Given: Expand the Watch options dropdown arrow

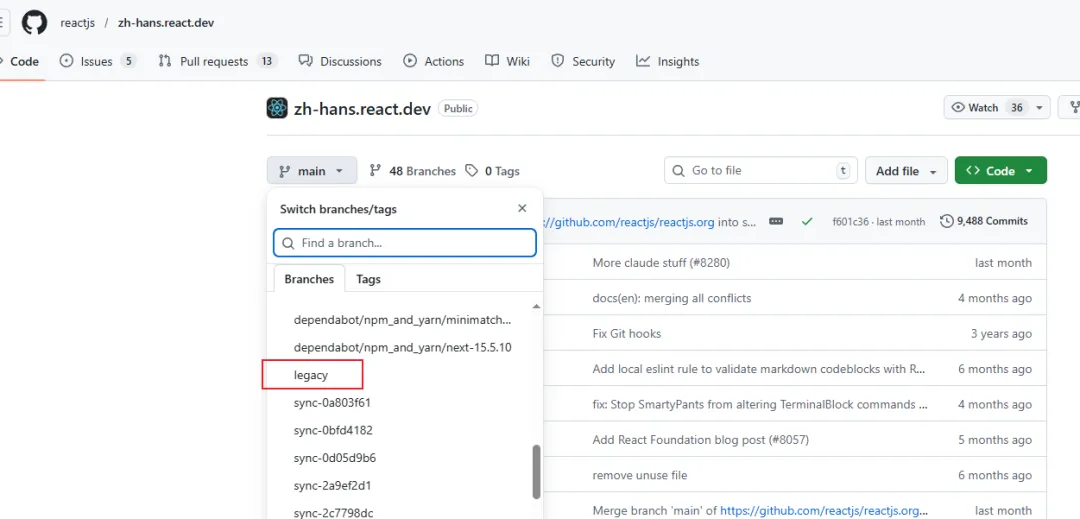Looking at the screenshot, I should pyautogui.click(x=1039, y=107).
